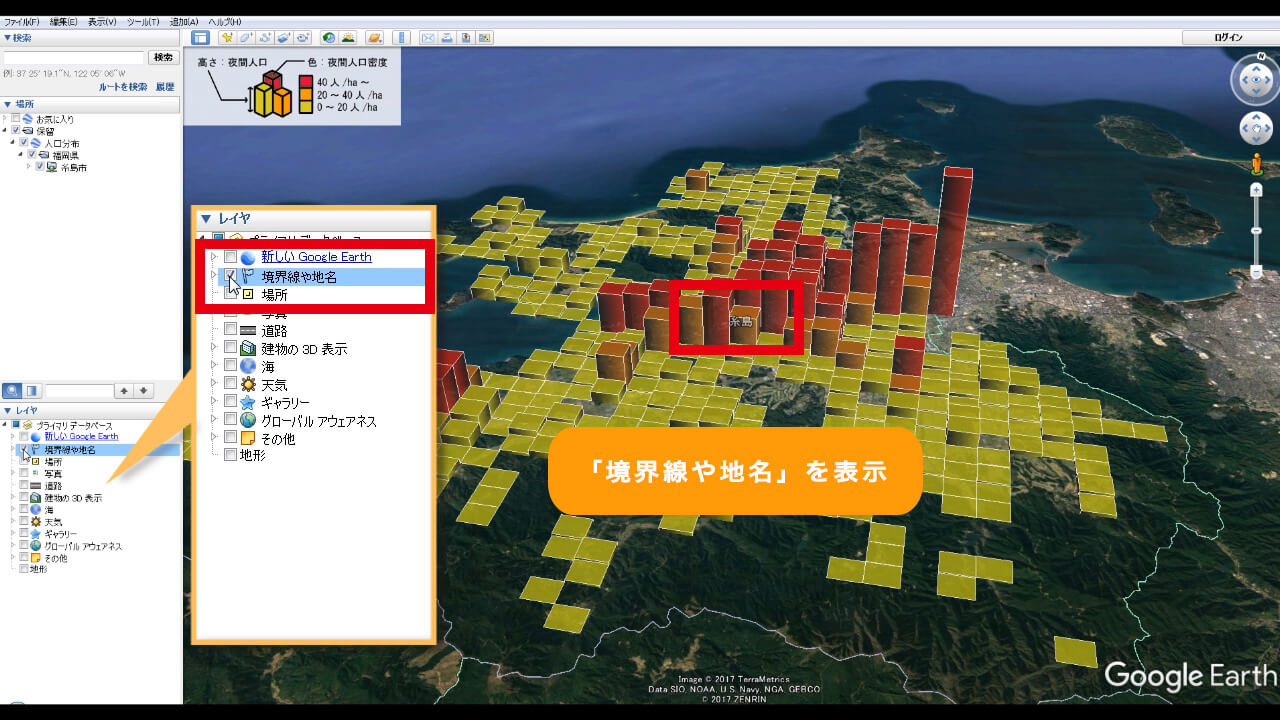The height and width of the screenshot is (720, 1280).
Task: Click the 履歴 history link
Action: click(x=165, y=87)
